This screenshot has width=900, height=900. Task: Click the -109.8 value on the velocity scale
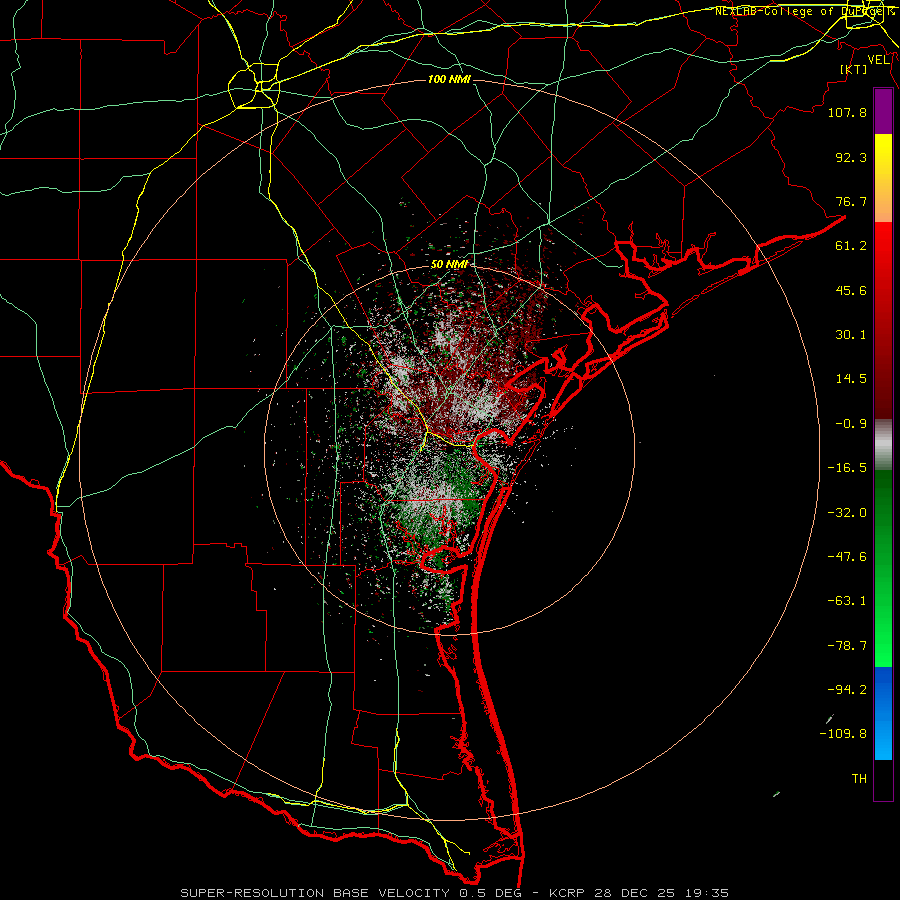[843, 734]
